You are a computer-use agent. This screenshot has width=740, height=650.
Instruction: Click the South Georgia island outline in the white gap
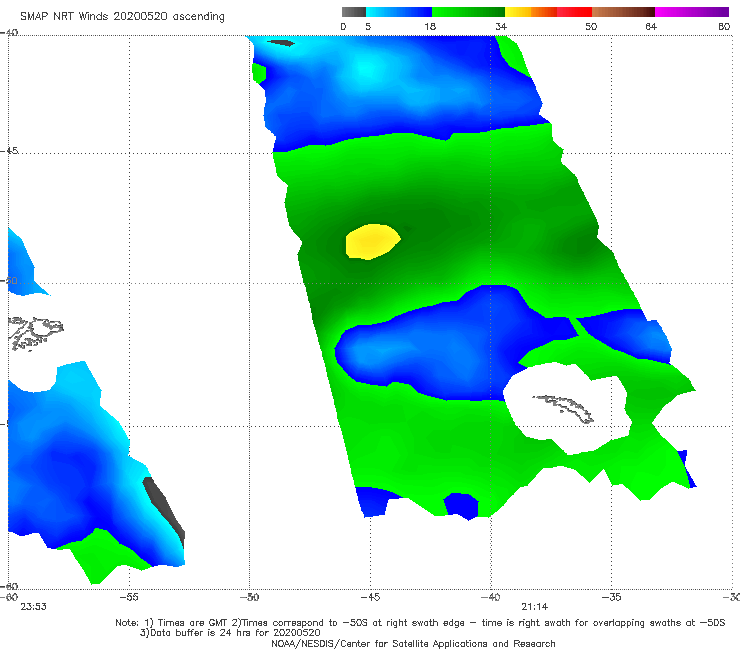click(564, 408)
